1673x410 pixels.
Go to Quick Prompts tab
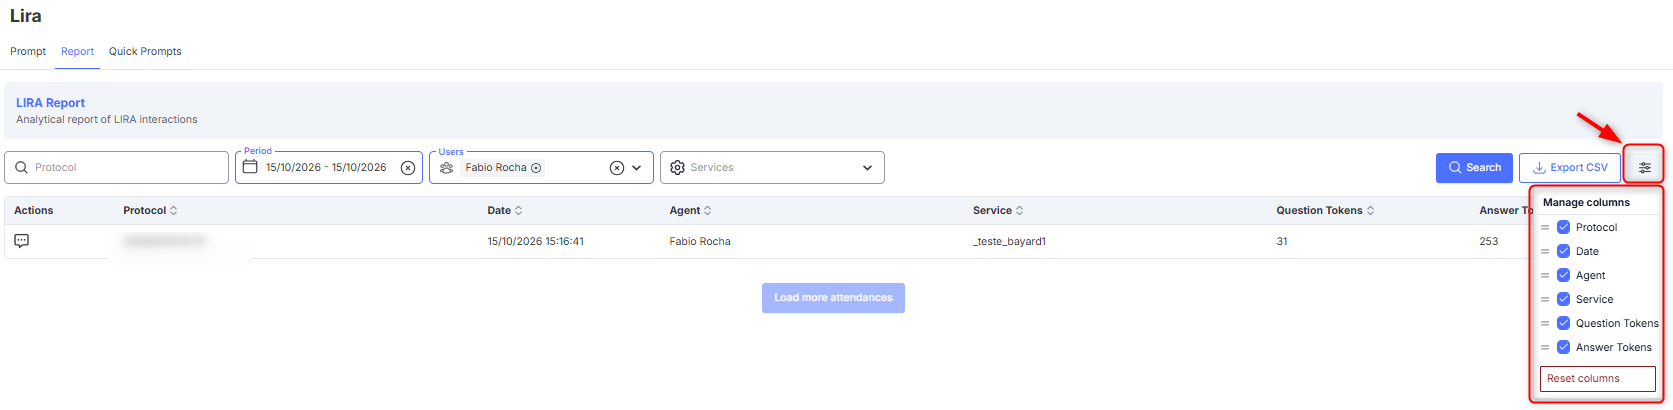click(145, 51)
